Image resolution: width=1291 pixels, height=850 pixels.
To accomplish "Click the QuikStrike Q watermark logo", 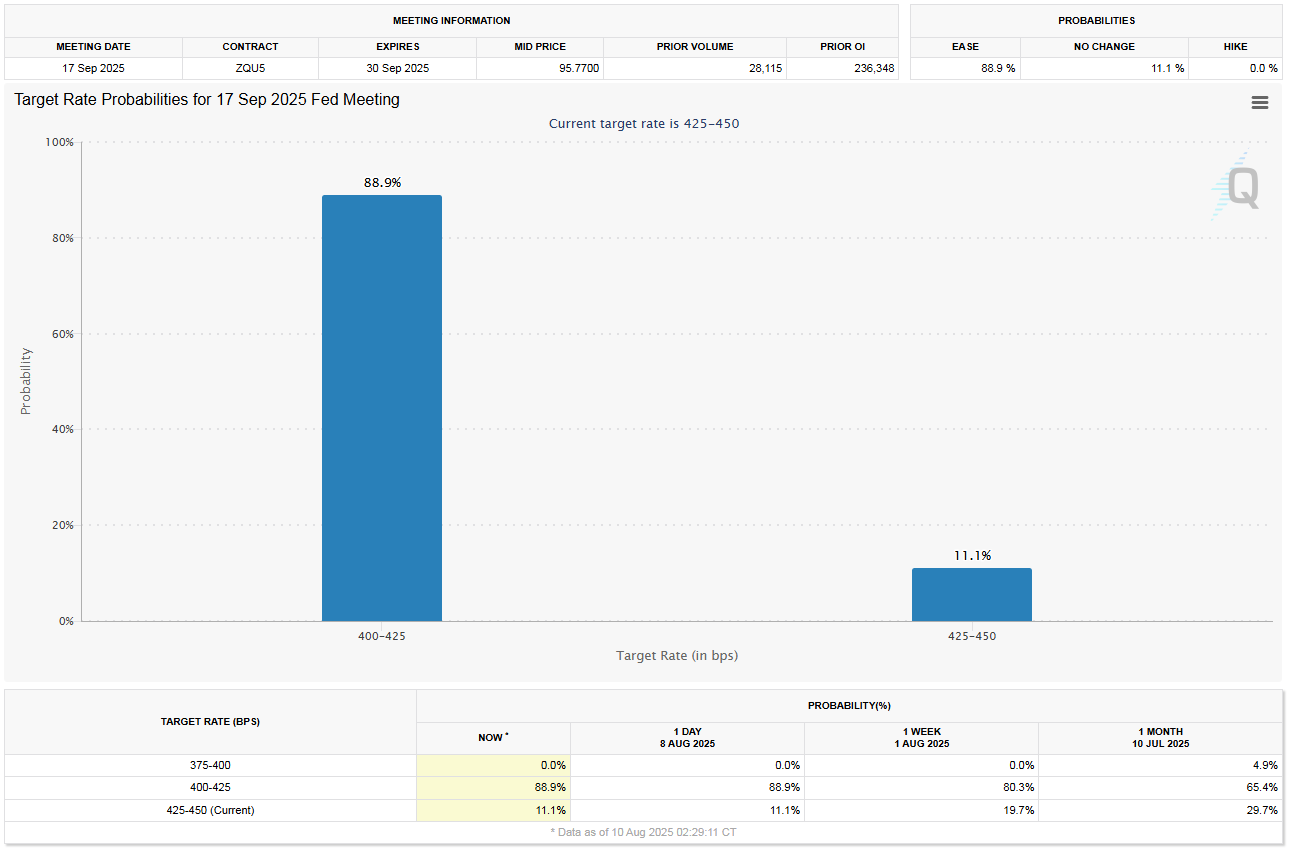I will click(x=1238, y=187).
